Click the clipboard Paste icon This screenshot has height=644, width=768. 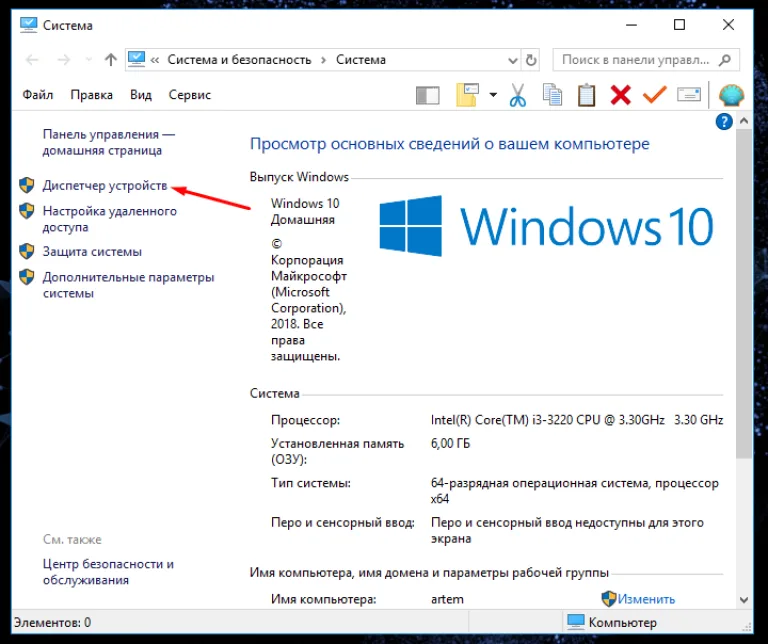pos(586,95)
